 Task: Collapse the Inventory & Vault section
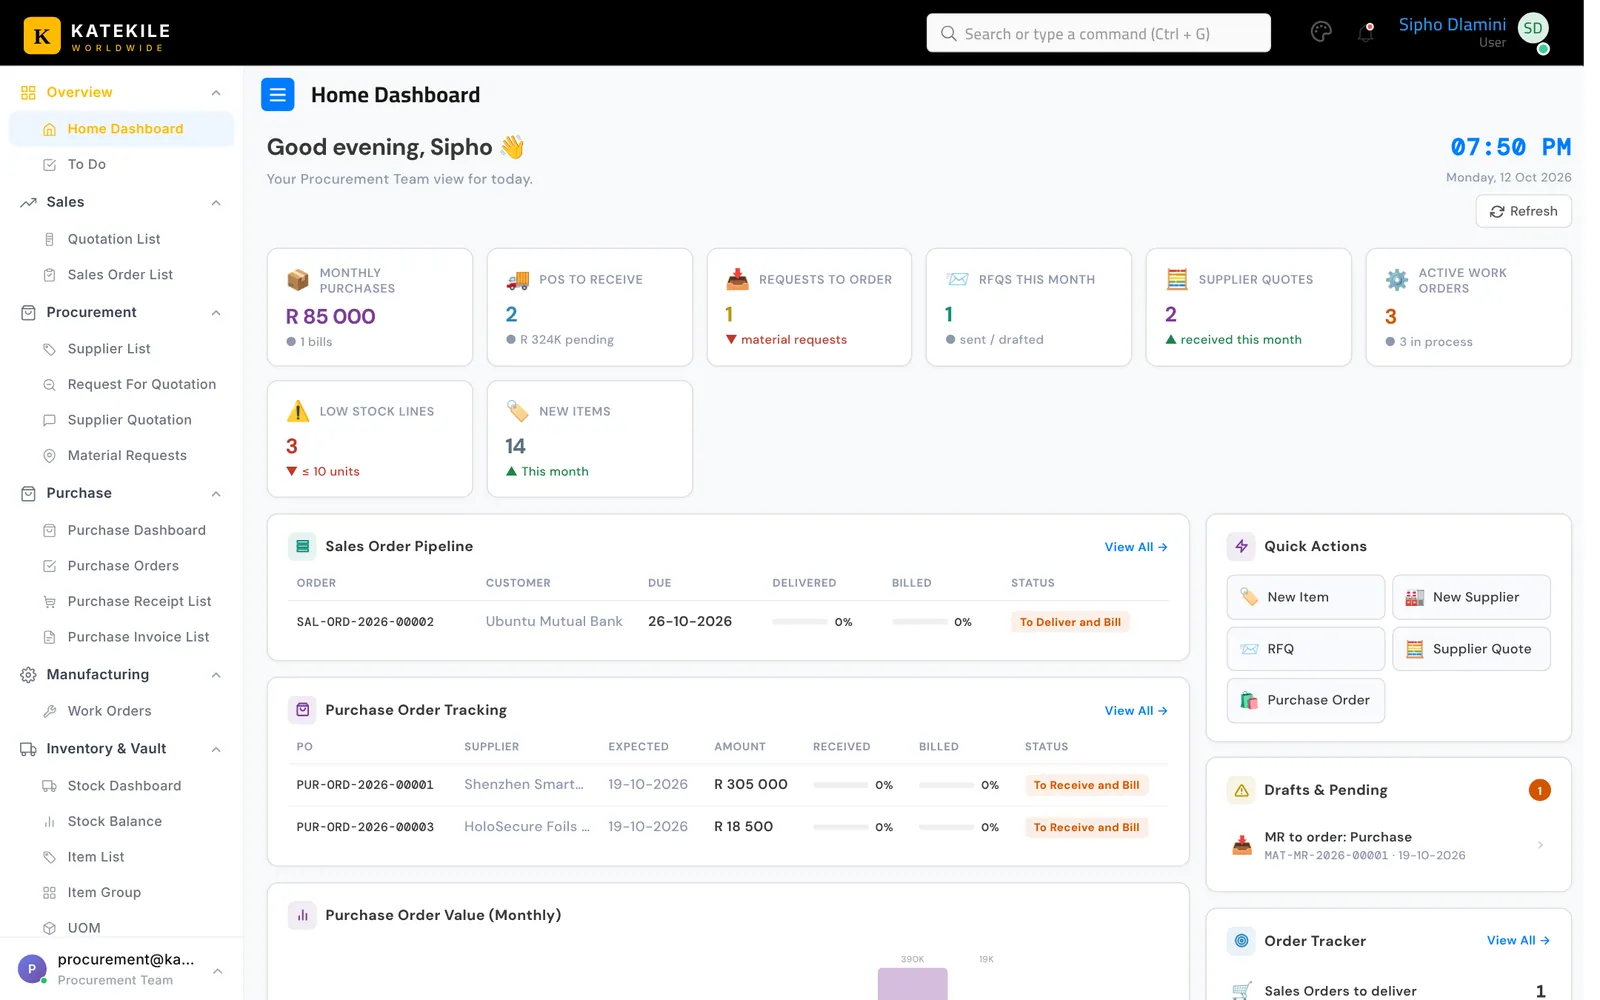click(216, 750)
